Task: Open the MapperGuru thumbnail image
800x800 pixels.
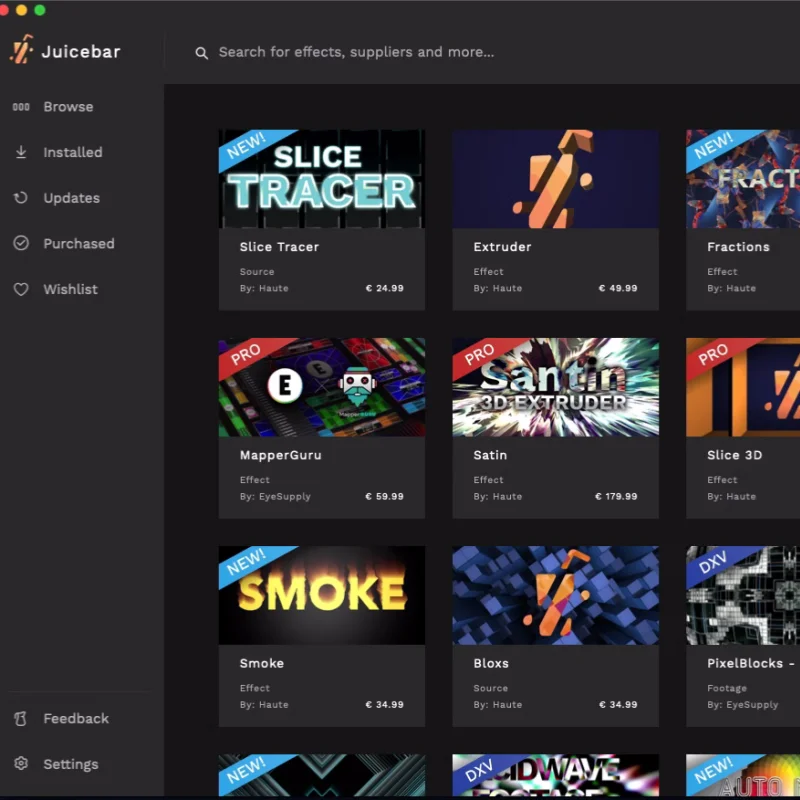Action: [x=321, y=387]
